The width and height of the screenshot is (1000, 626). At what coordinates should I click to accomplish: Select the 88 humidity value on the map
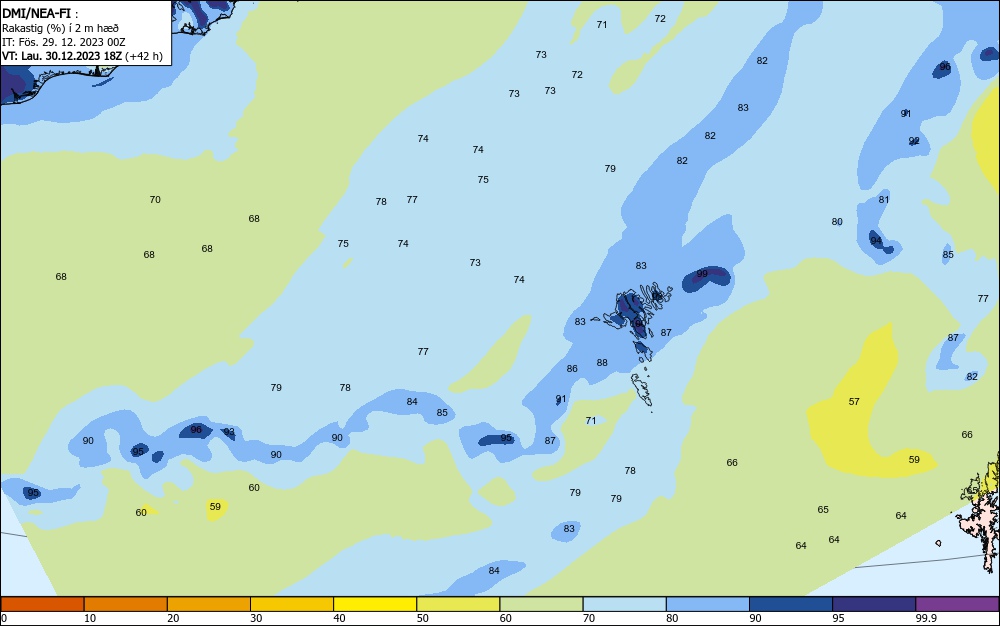[602, 363]
